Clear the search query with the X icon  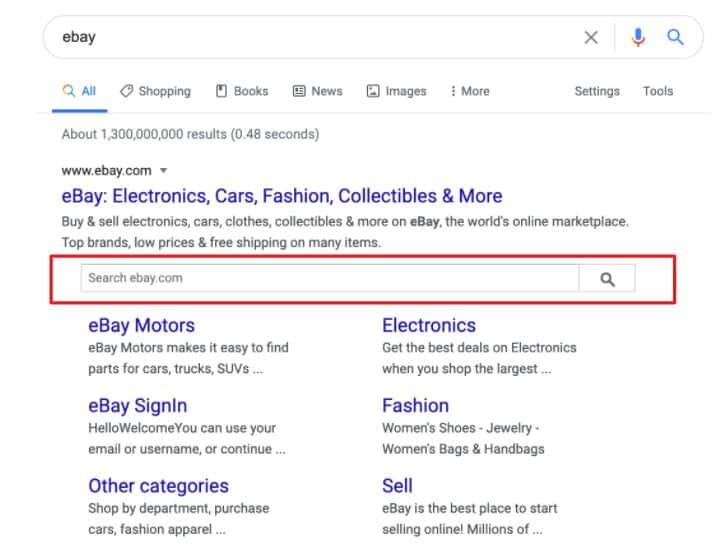click(591, 37)
